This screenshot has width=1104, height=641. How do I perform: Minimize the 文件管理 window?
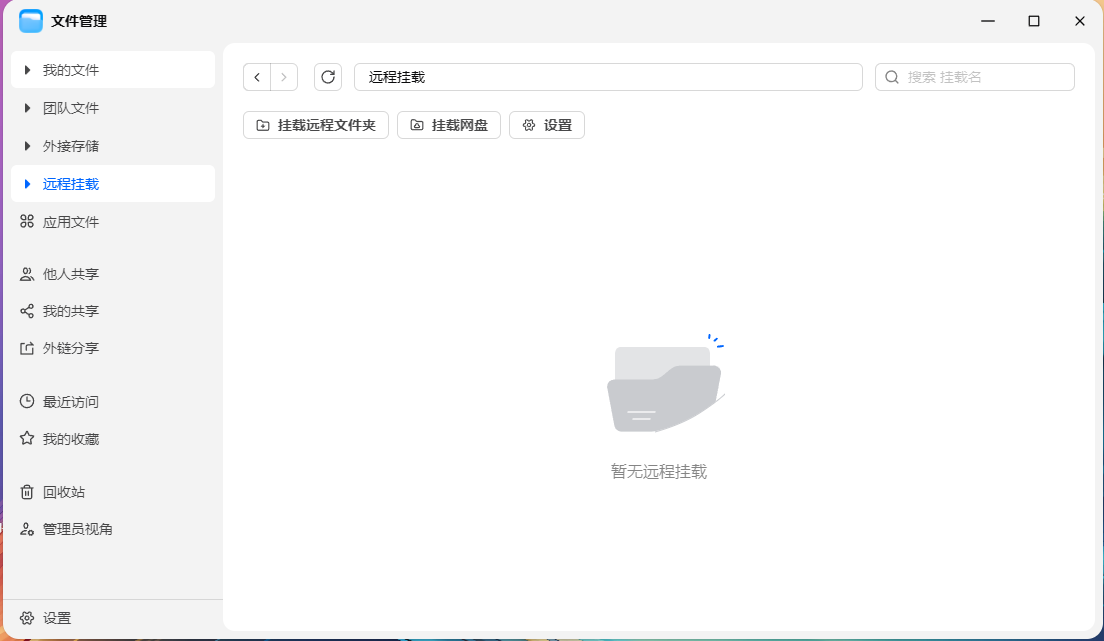(x=988, y=21)
